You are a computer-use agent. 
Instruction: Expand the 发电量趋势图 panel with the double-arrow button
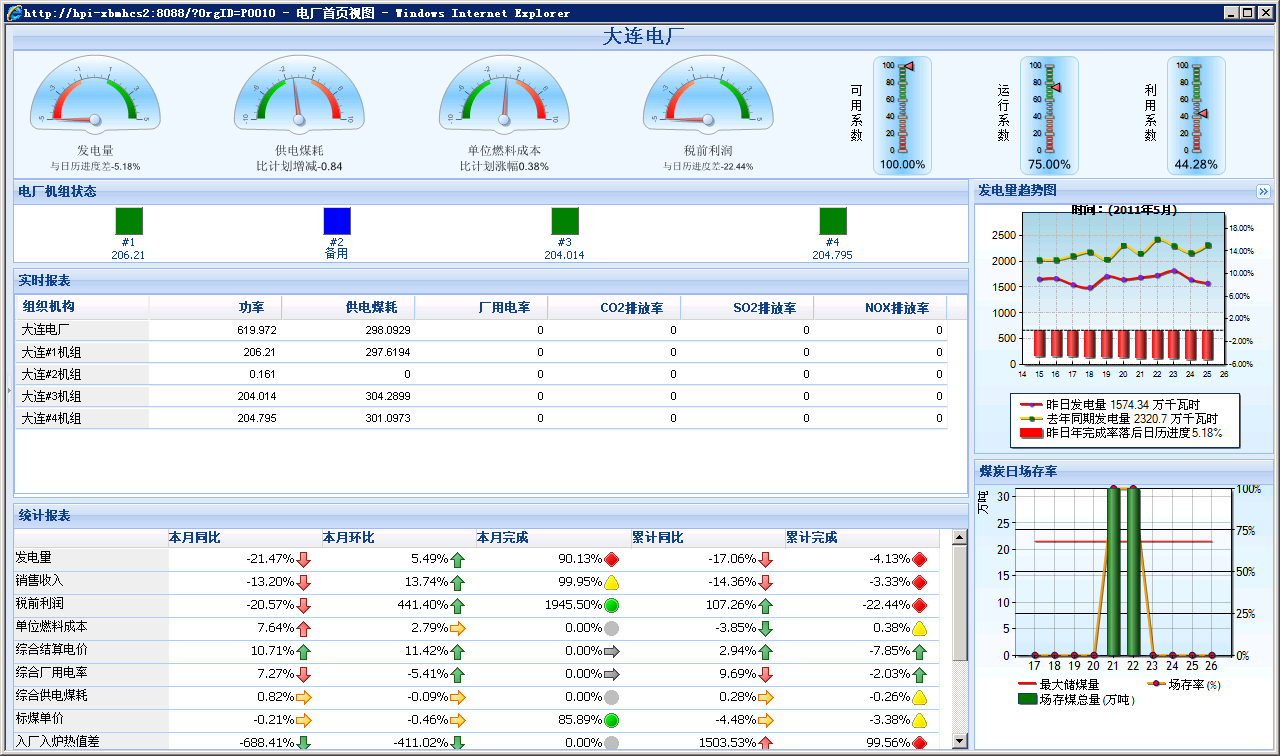point(1263,191)
